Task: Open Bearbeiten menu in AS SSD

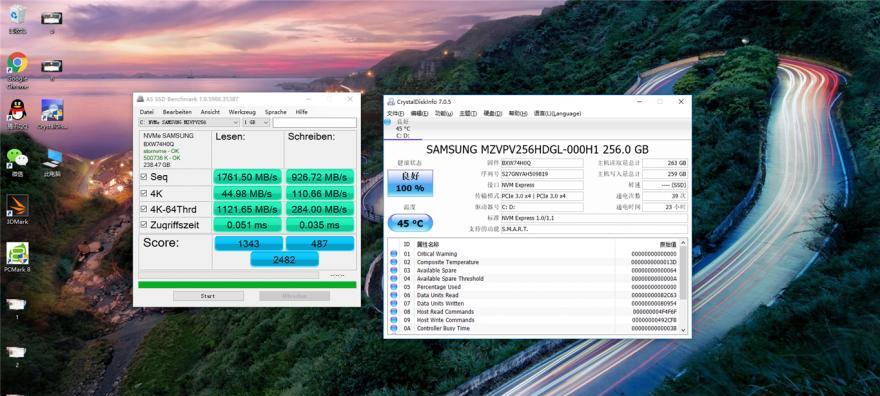Action: [x=177, y=112]
